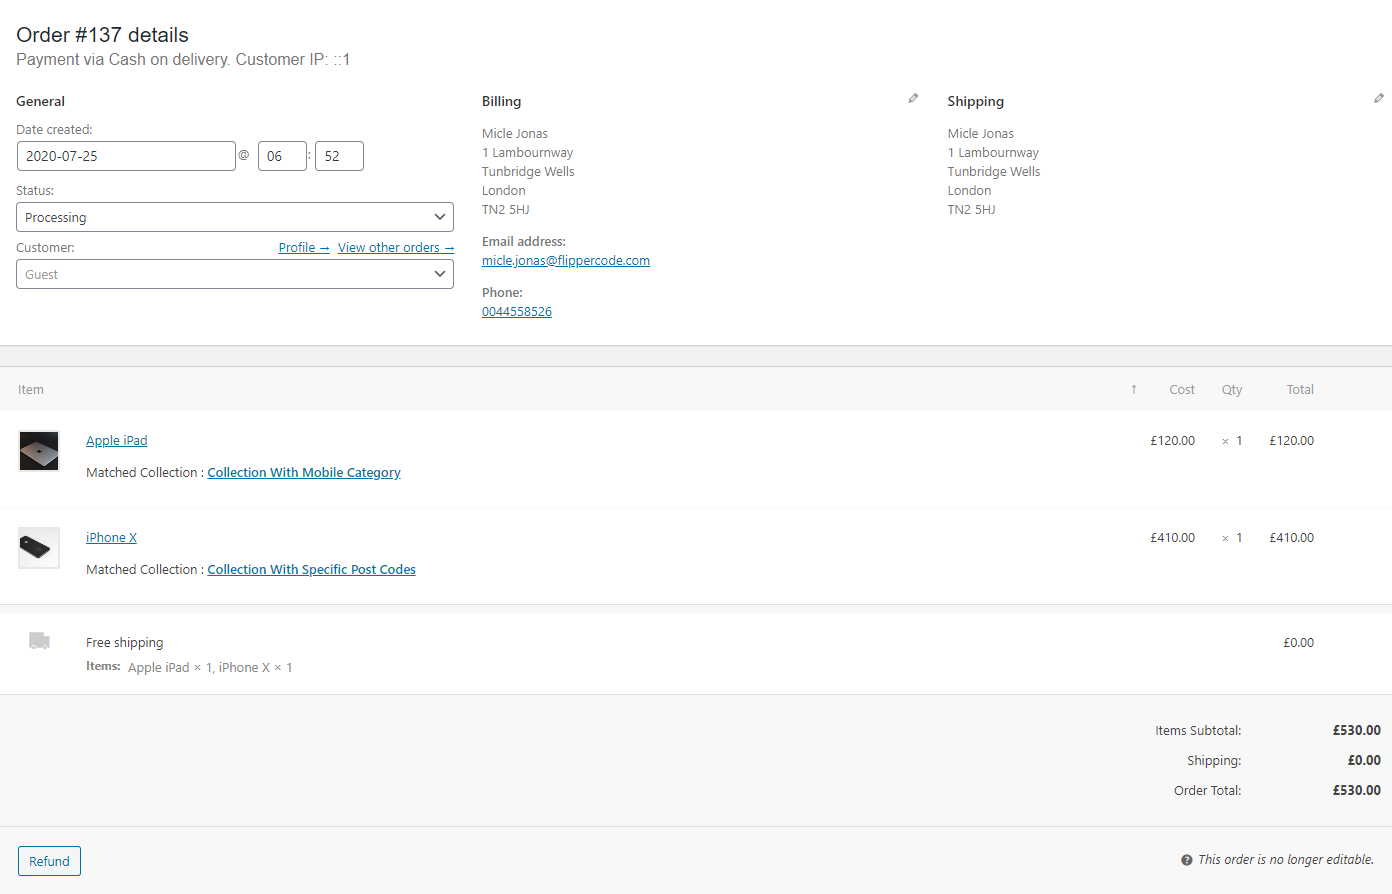
Task: Open Collection With Specific Post Codes link
Action: click(x=311, y=570)
